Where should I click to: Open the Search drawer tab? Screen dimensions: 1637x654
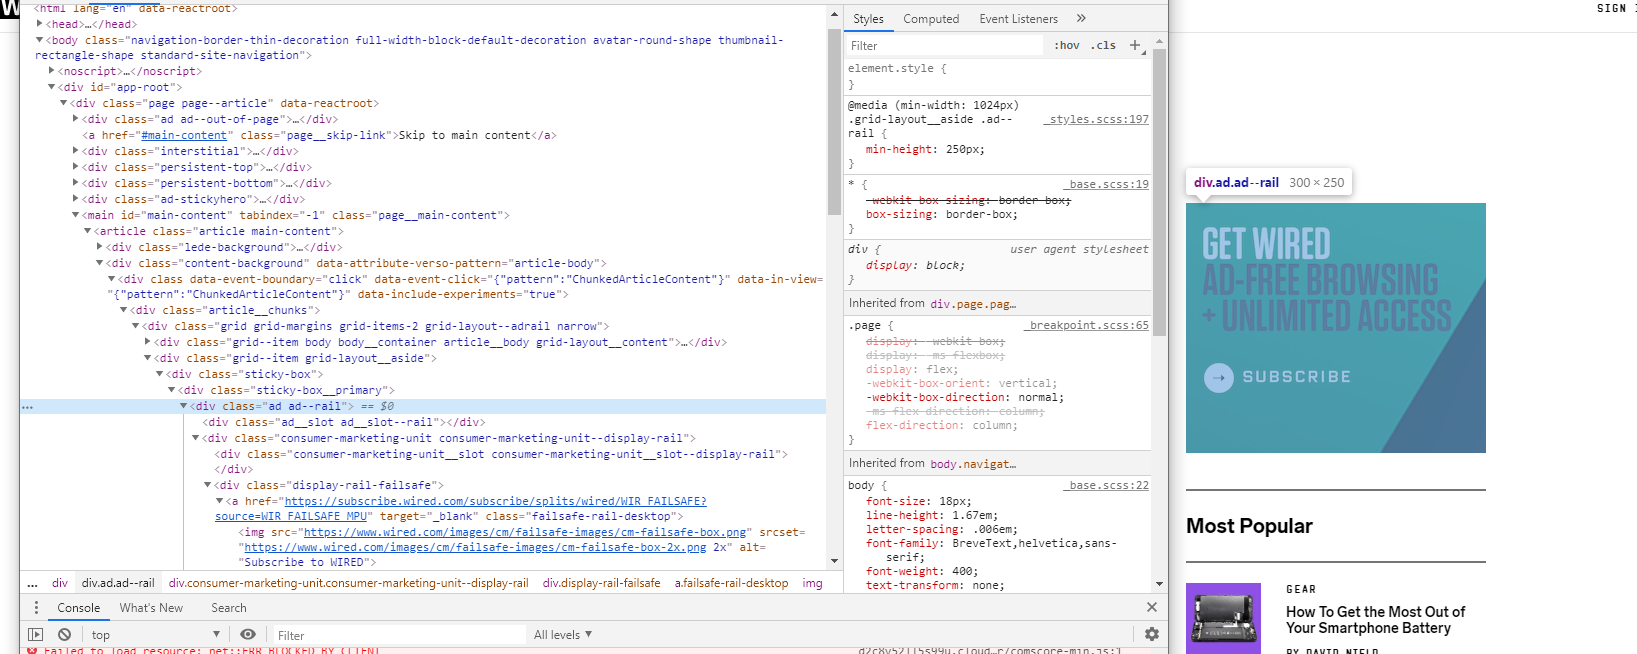click(228, 608)
